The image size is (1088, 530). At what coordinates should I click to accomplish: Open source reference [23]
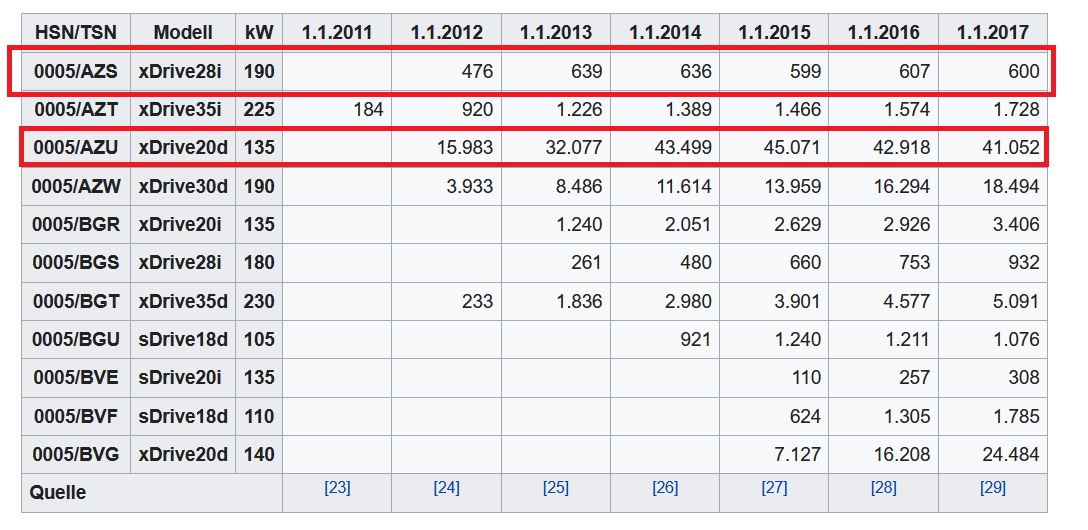click(x=337, y=488)
